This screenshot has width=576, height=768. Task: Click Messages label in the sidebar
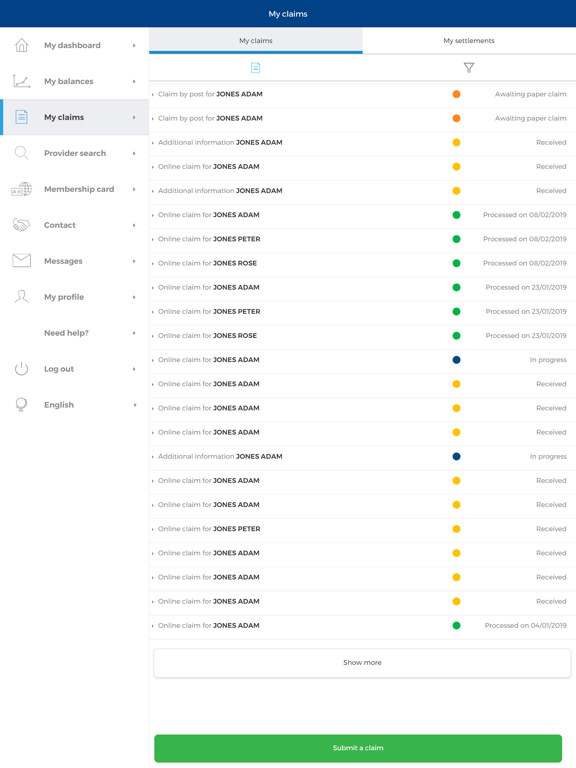(63, 261)
